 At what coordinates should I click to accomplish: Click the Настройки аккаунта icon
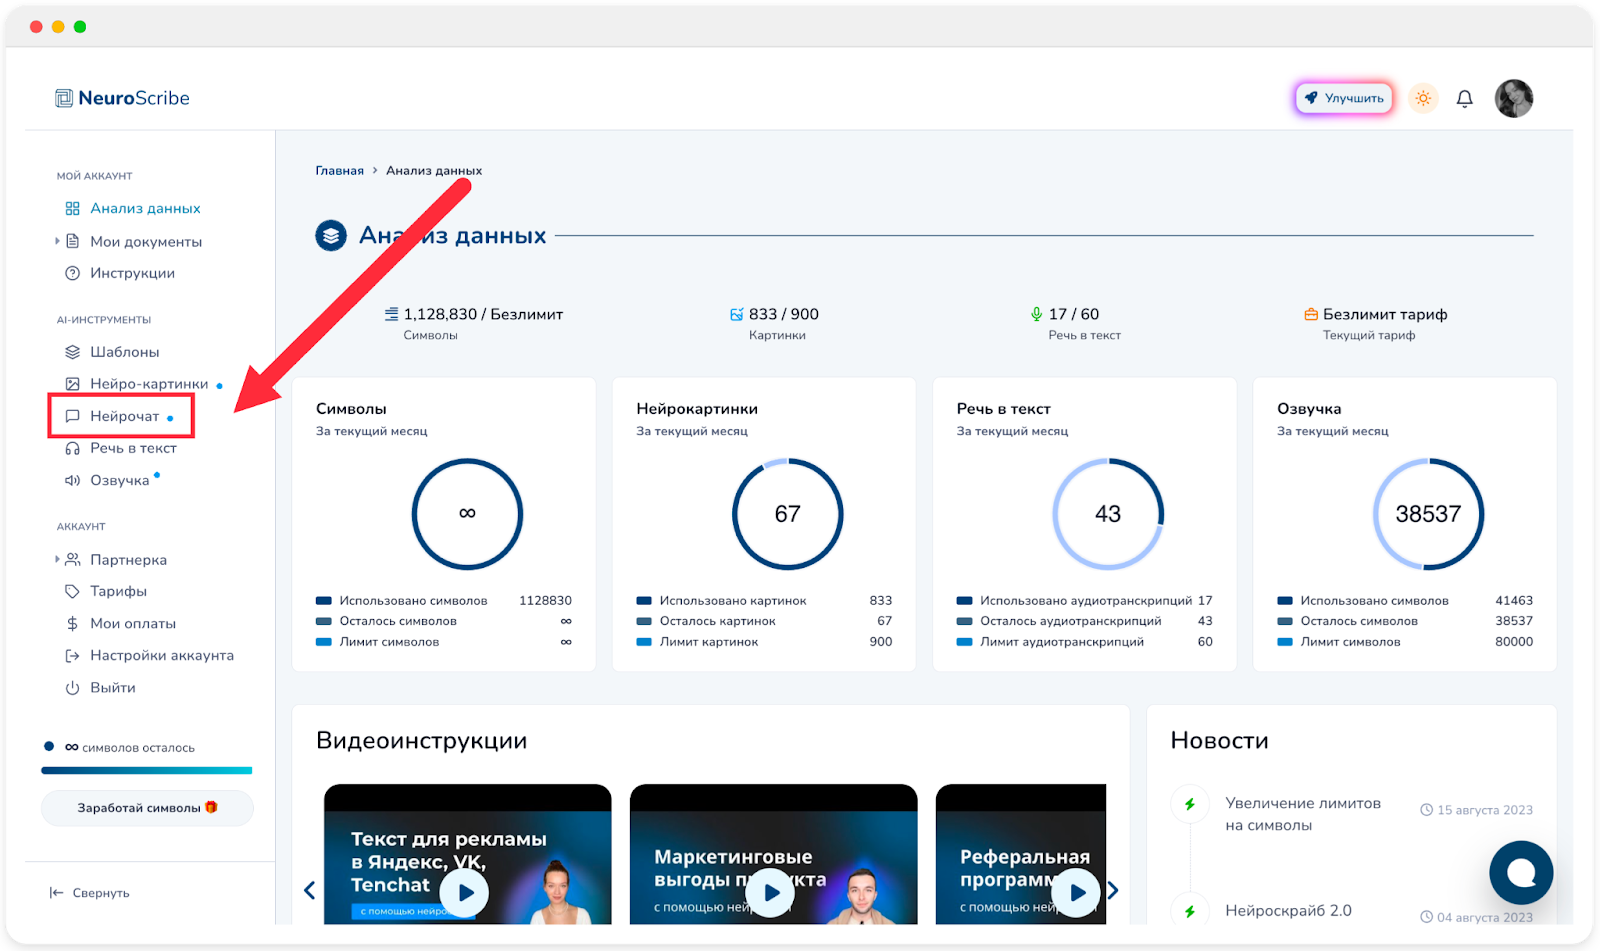72,655
